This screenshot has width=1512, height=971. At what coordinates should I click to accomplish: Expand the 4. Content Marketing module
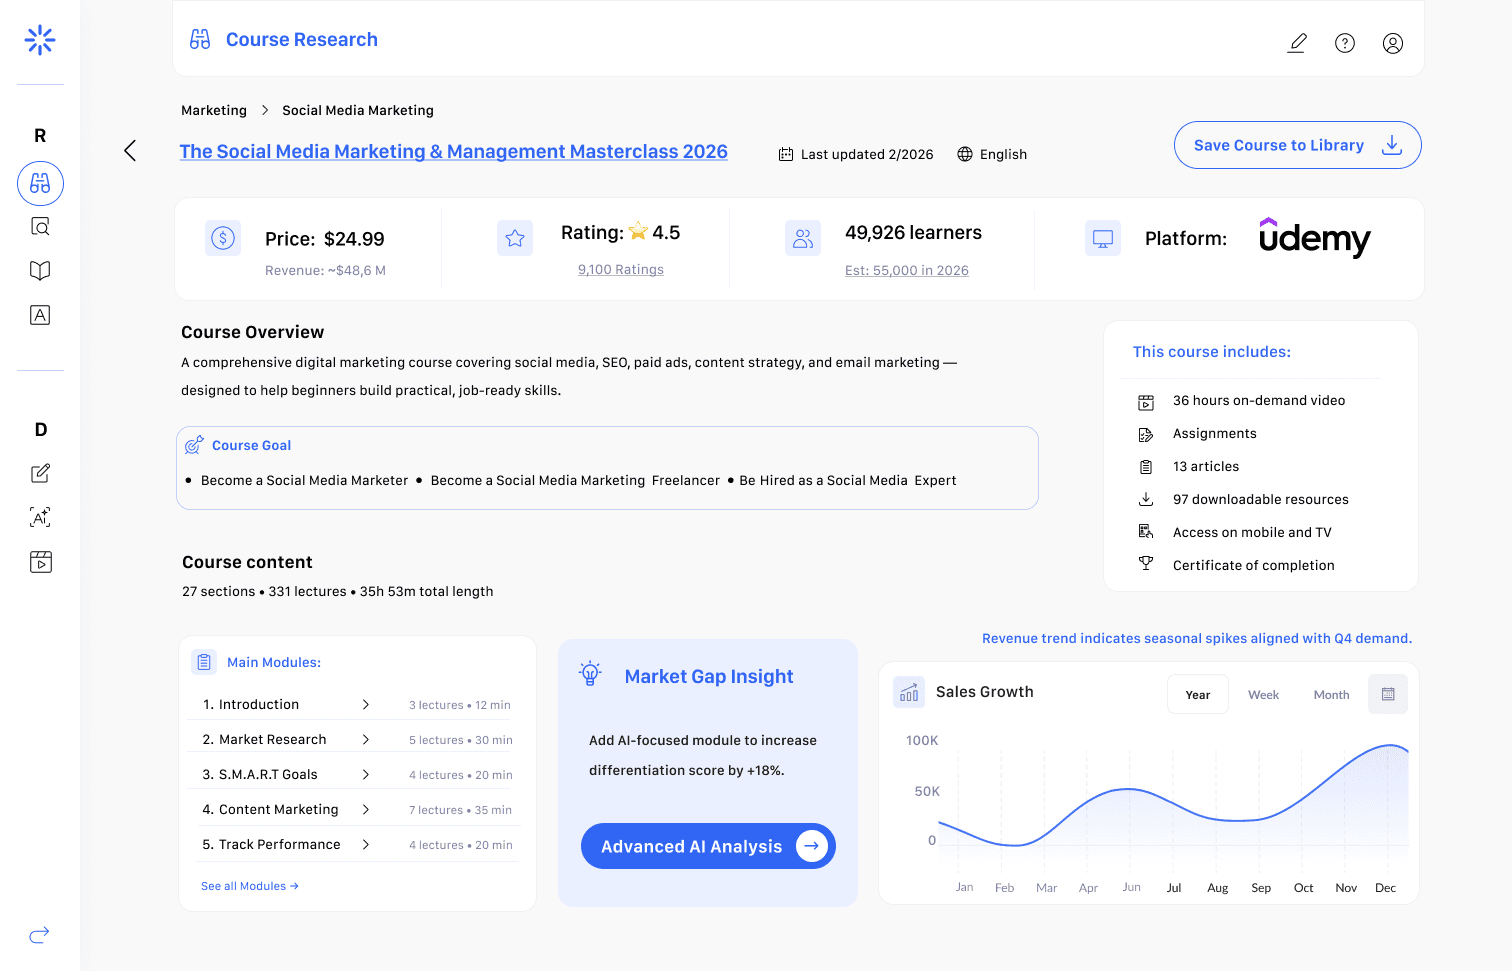click(x=366, y=810)
